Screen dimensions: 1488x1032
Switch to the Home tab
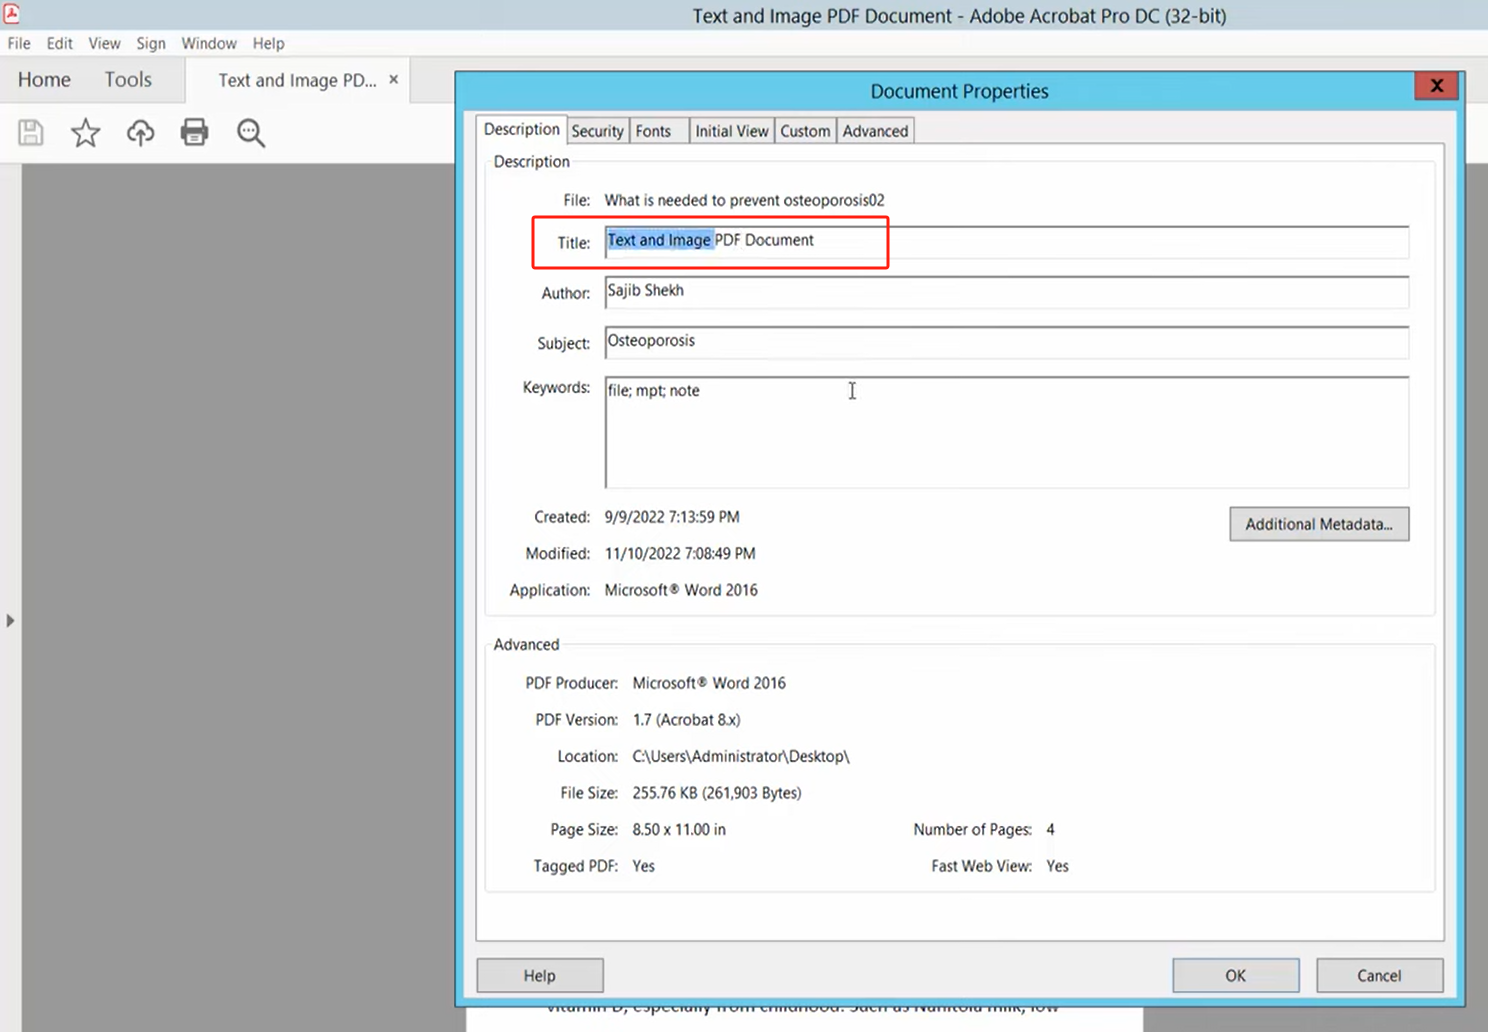point(44,80)
